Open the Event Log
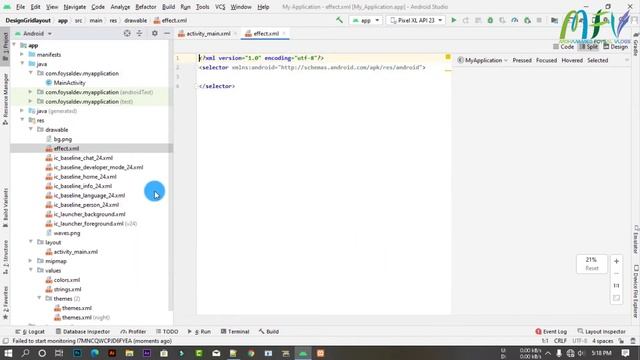Image resolution: width=640 pixels, height=360 pixels. pyautogui.click(x=551, y=331)
